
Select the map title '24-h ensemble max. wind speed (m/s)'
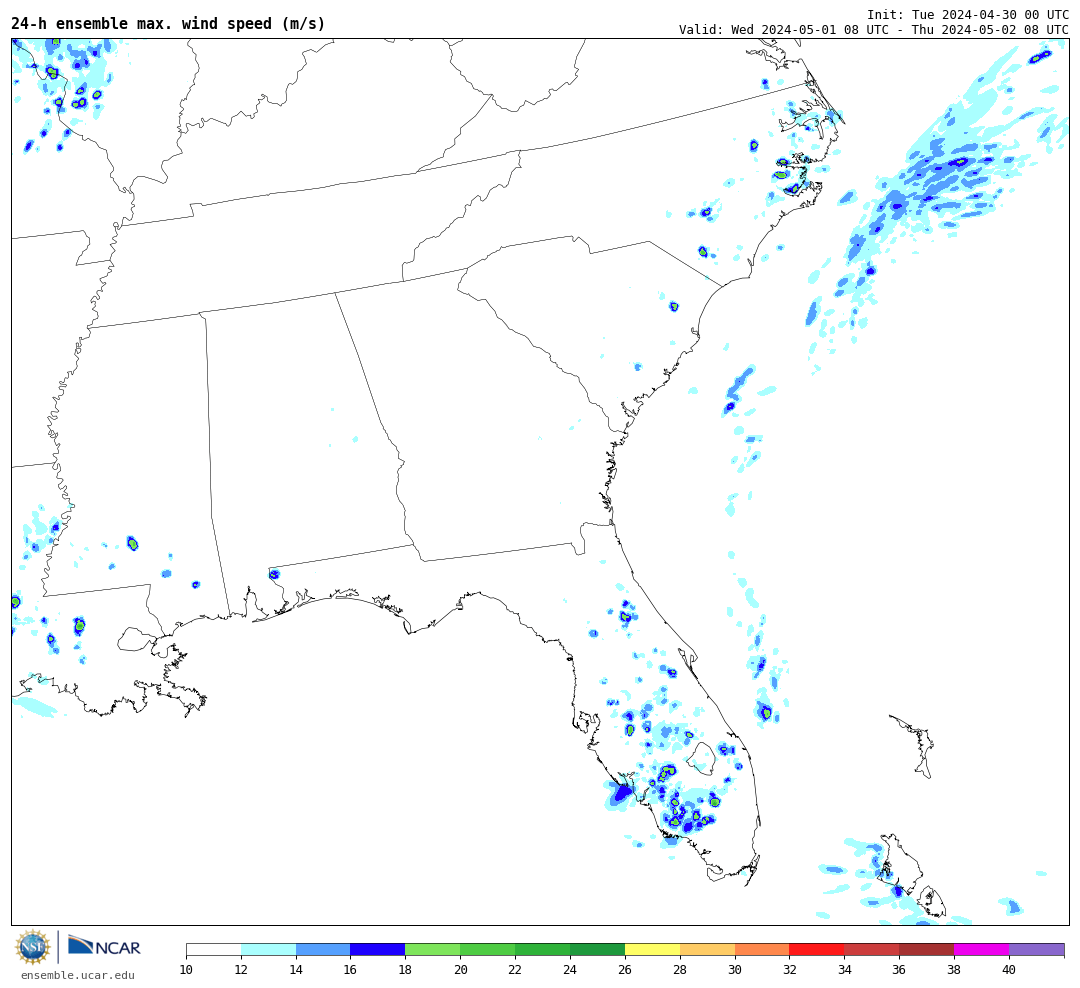pyautogui.click(x=168, y=23)
